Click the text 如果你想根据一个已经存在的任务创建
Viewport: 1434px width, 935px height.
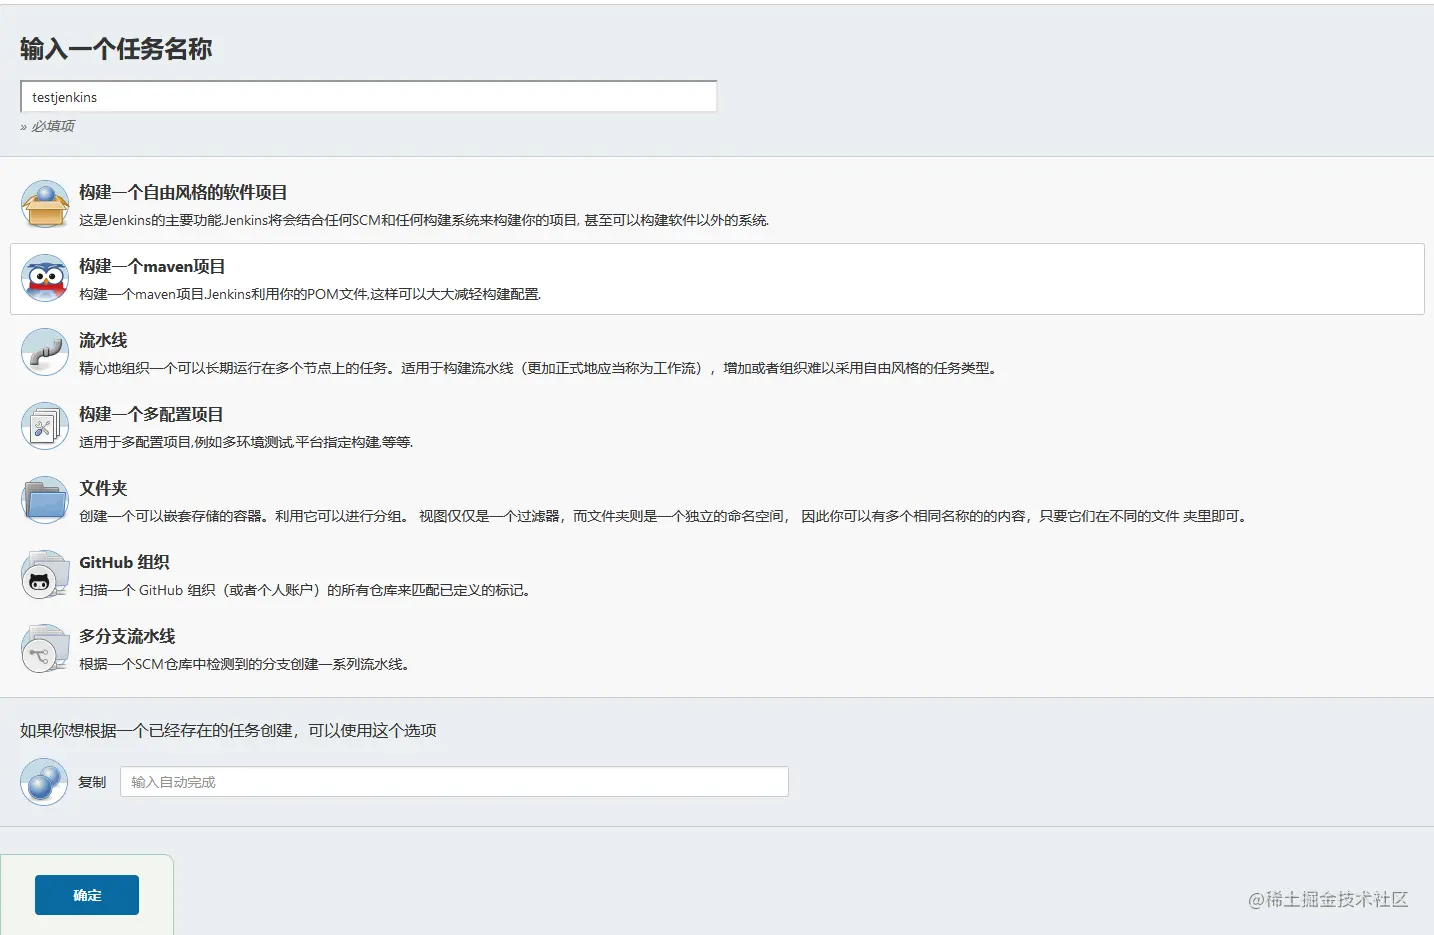pos(228,731)
